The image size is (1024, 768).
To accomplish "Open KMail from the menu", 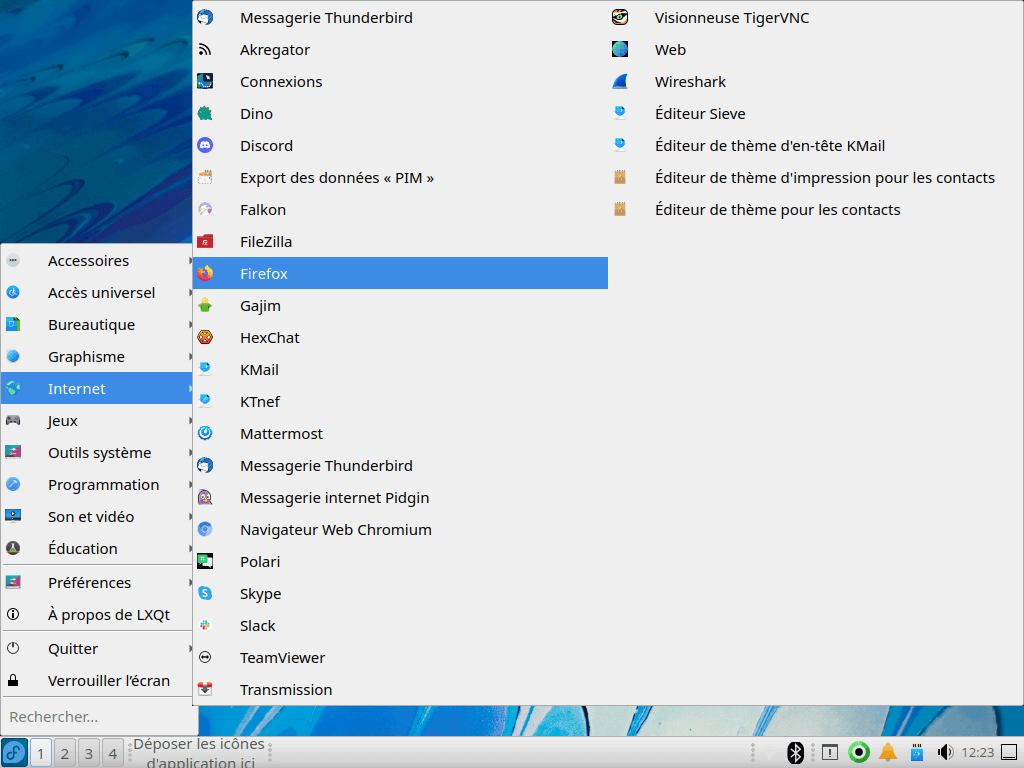I will pyautogui.click(x=400, y=370).
